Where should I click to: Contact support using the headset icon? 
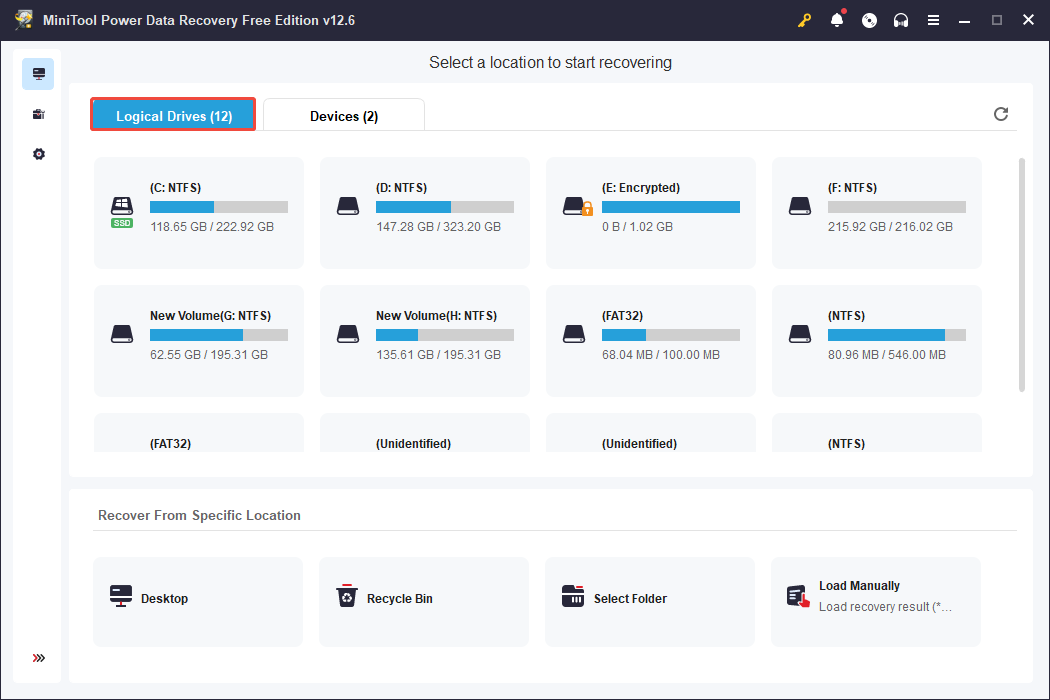click(901, 19)
